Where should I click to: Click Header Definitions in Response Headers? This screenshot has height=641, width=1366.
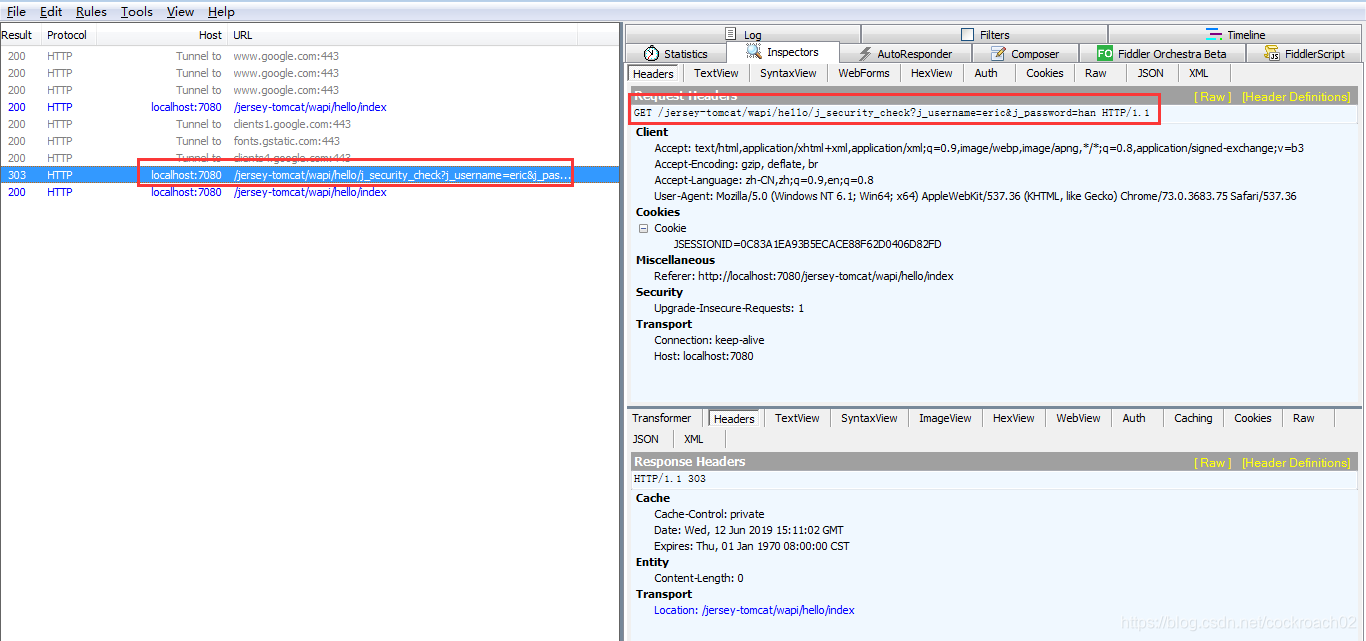[1296, 463]
